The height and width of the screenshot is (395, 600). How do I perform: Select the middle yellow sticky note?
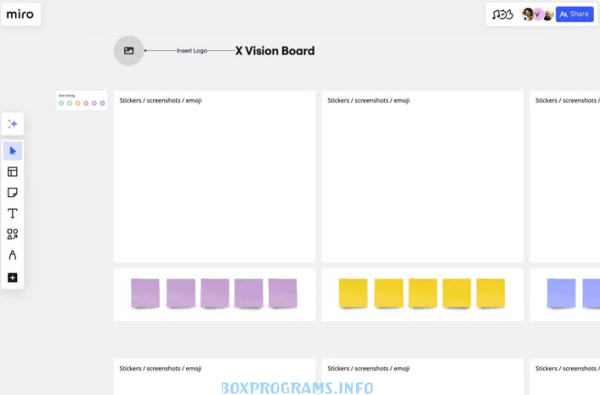[423, 294]
